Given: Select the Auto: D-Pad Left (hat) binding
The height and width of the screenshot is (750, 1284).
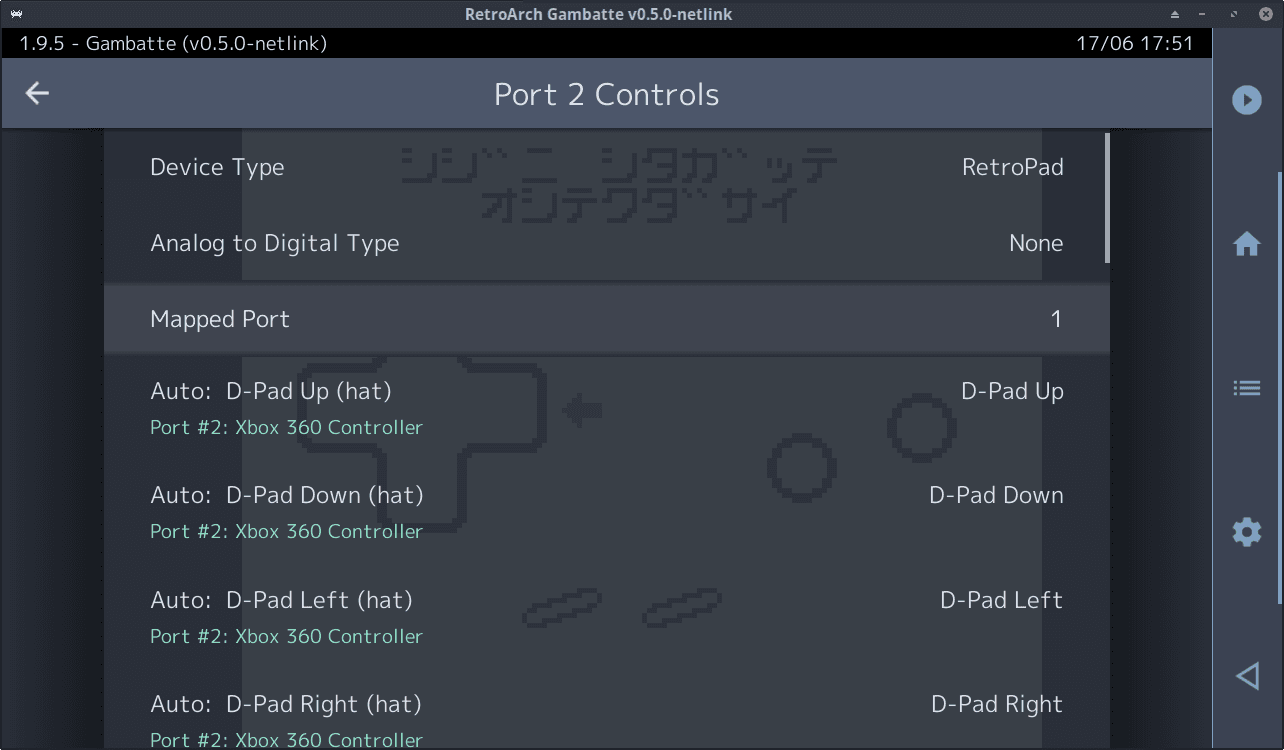Looking at the screenshot, I should 607,617.
